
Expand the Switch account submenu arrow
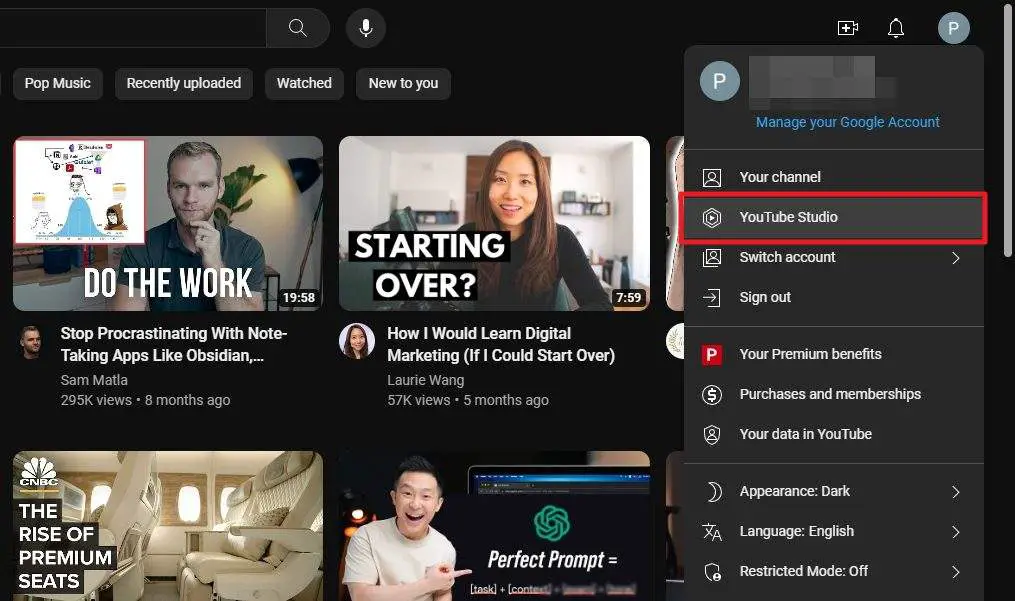click(955, 258)
